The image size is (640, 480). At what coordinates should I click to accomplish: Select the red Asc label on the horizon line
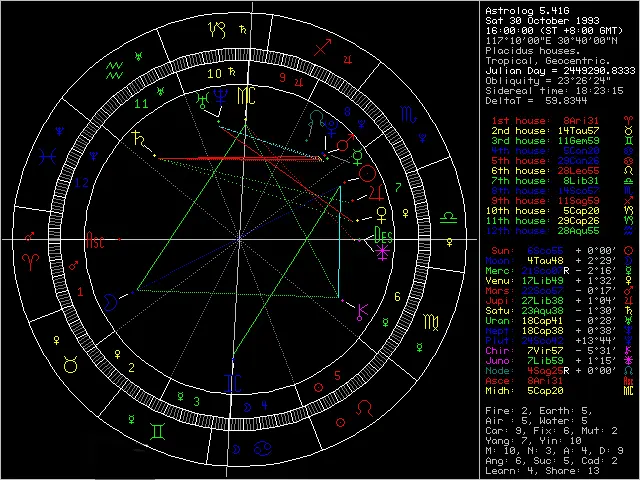click(95, 240)
